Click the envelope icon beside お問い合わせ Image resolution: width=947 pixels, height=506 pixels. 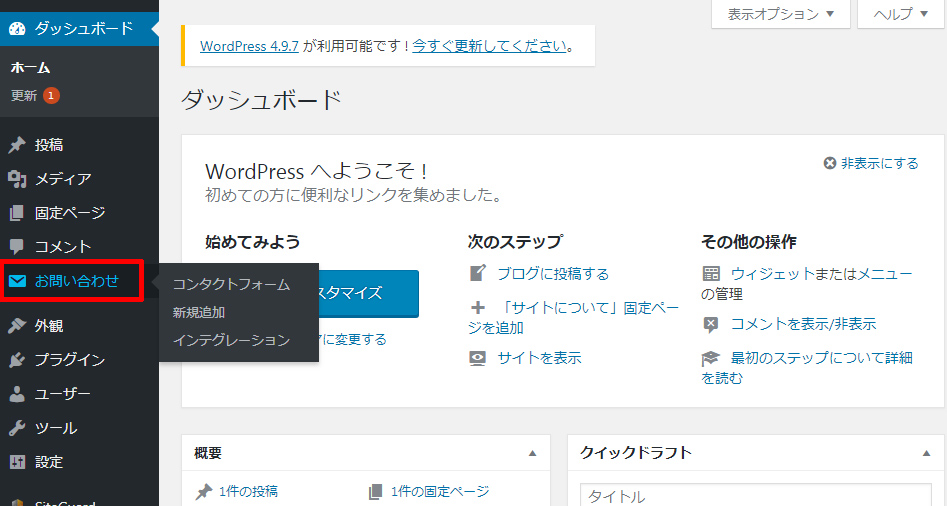17,281
